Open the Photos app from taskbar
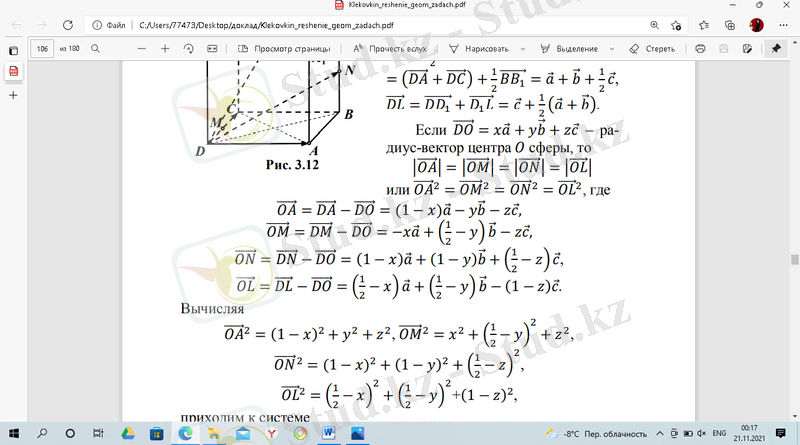 (x=358, y=433)
